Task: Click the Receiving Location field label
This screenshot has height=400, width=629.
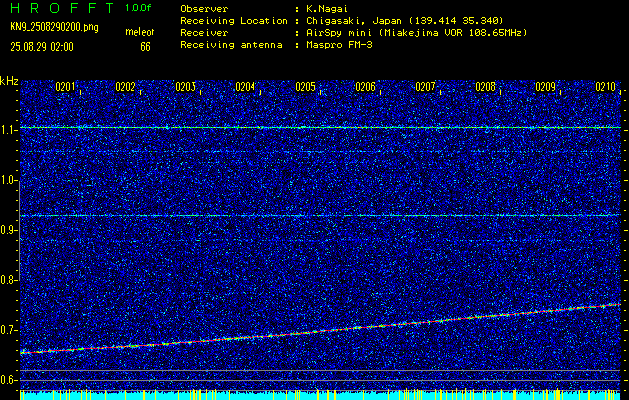Action: pyautogui.click(x=234, y=21)
